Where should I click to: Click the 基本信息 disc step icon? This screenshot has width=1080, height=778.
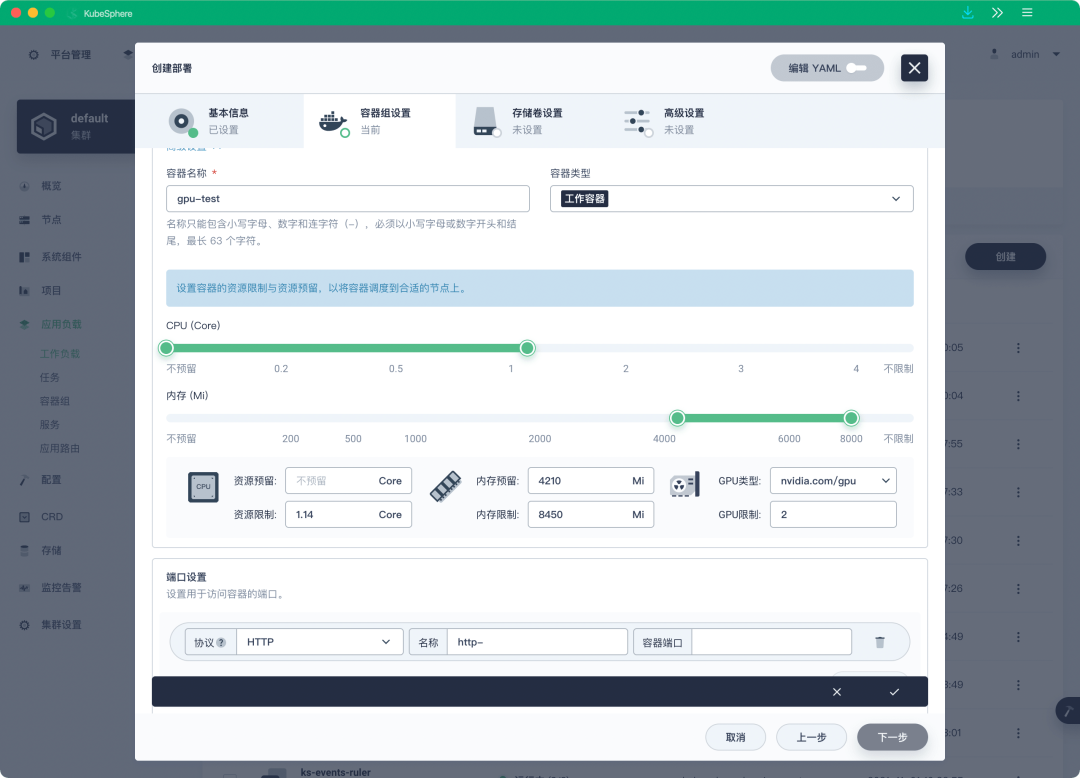[x=182, y=122]
